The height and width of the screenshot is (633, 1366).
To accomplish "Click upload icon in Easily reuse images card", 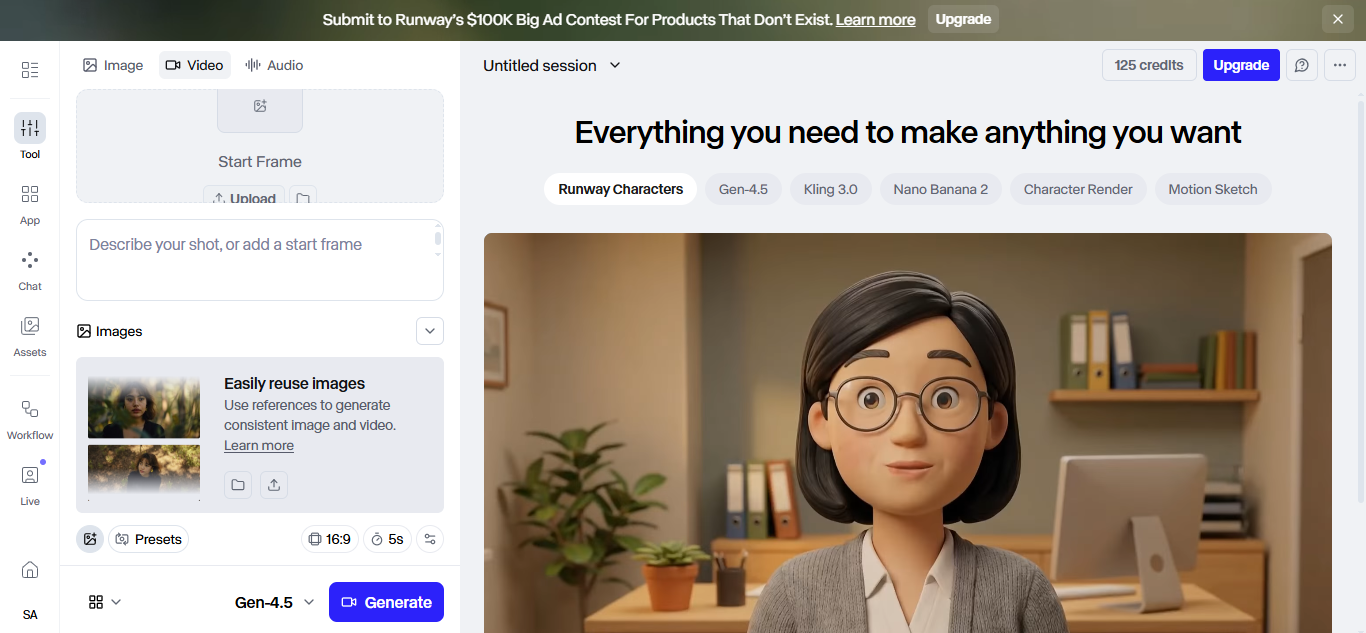I will [x=274, y=485].
